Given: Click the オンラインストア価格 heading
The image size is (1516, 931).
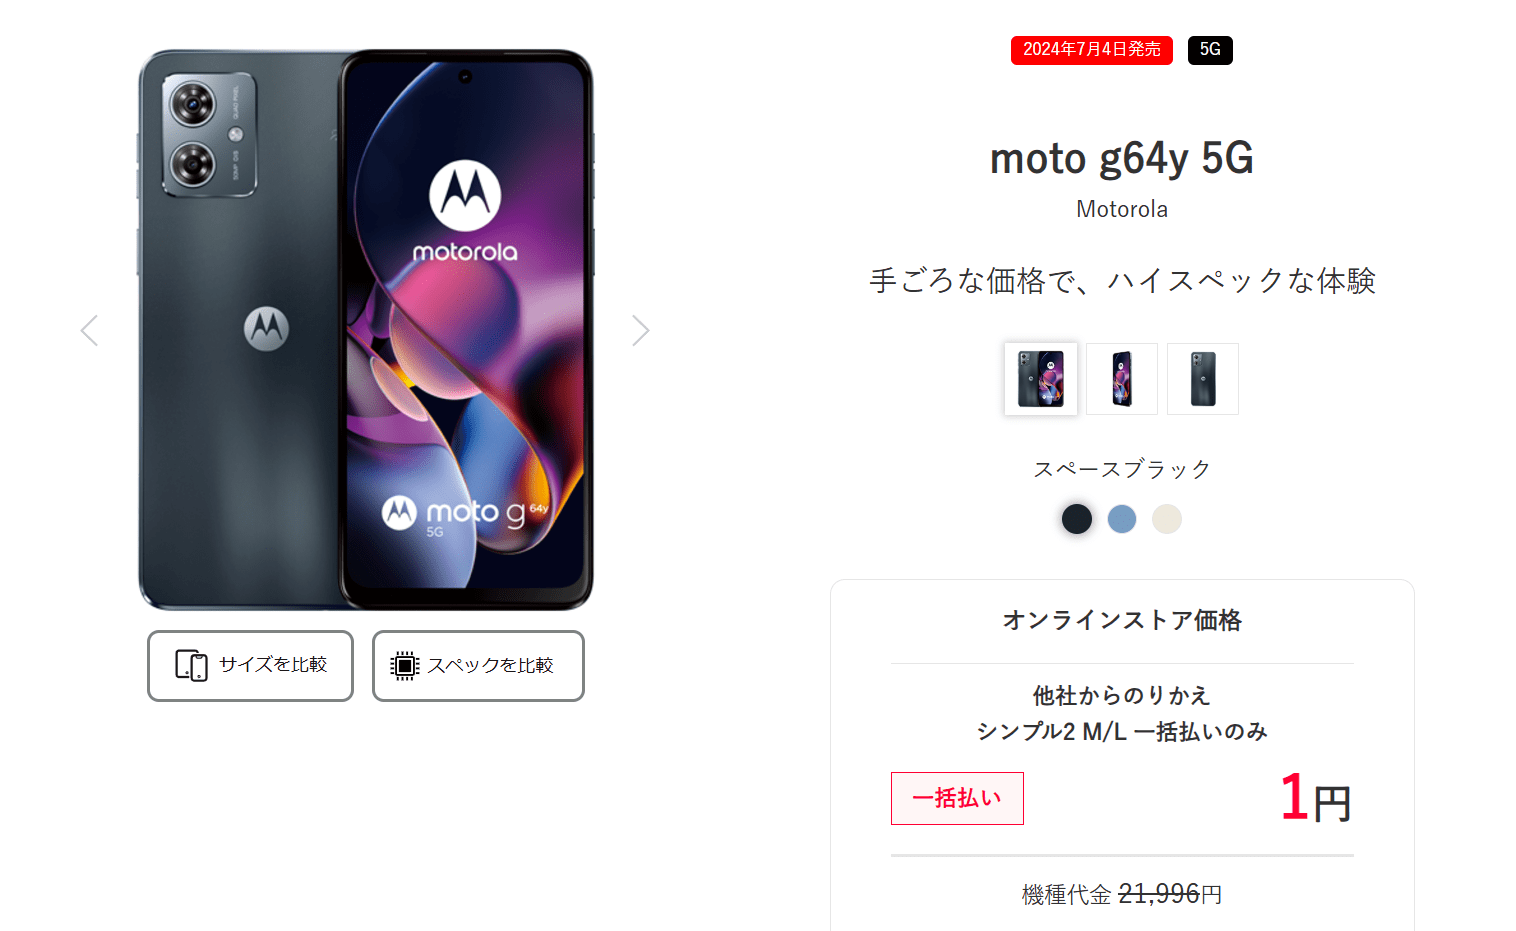Looking at the screenshot, I should [x=1122, y=620].
